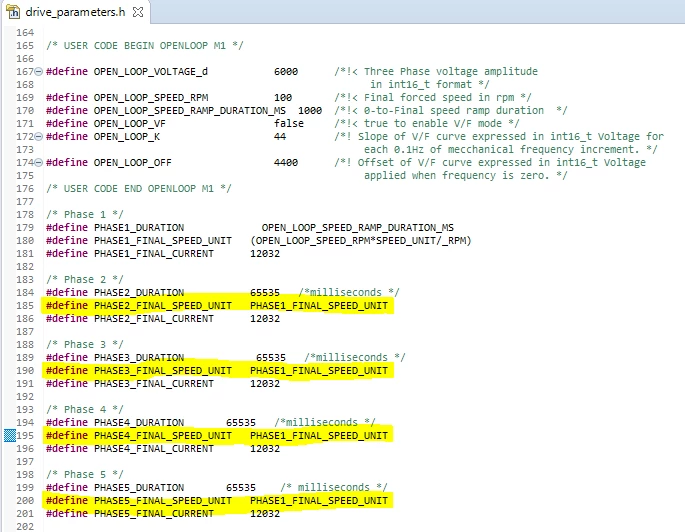
Task: Click OPEN_LOOP_SPEED_RAMP_DURATION_MS on line 170
Action: coord(190,111)
